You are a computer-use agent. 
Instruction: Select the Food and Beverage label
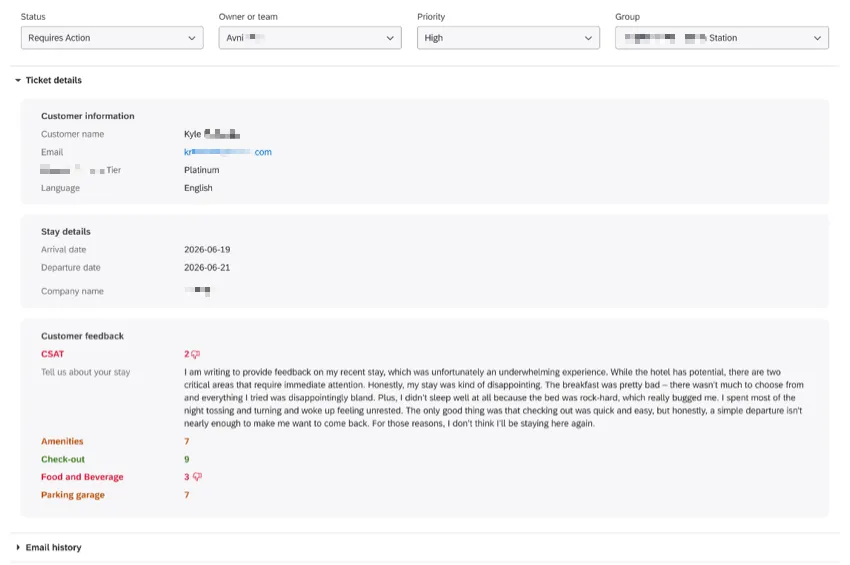click(x=82, y=477)
